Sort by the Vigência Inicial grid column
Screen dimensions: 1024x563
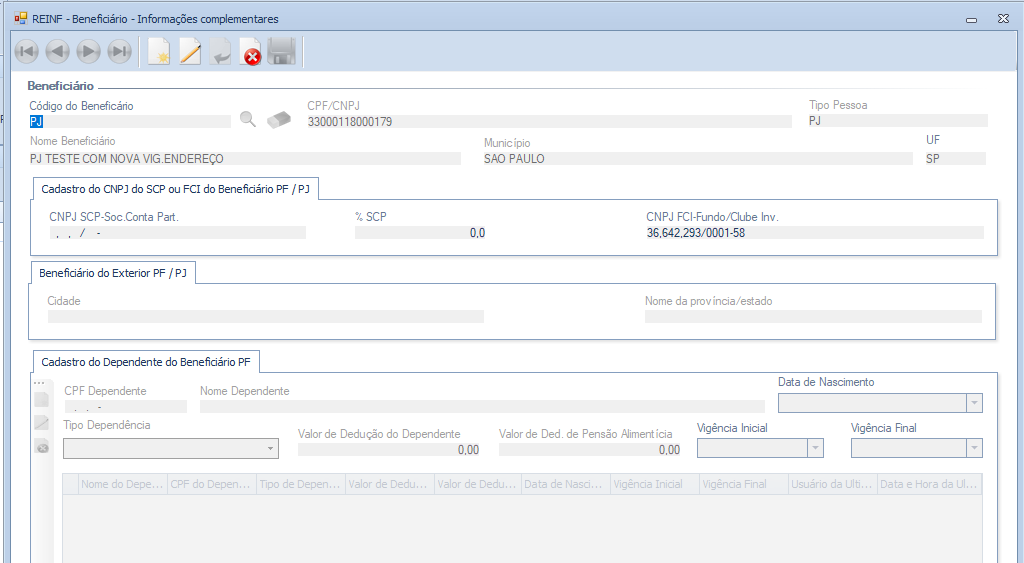click(x=654, y=484)
